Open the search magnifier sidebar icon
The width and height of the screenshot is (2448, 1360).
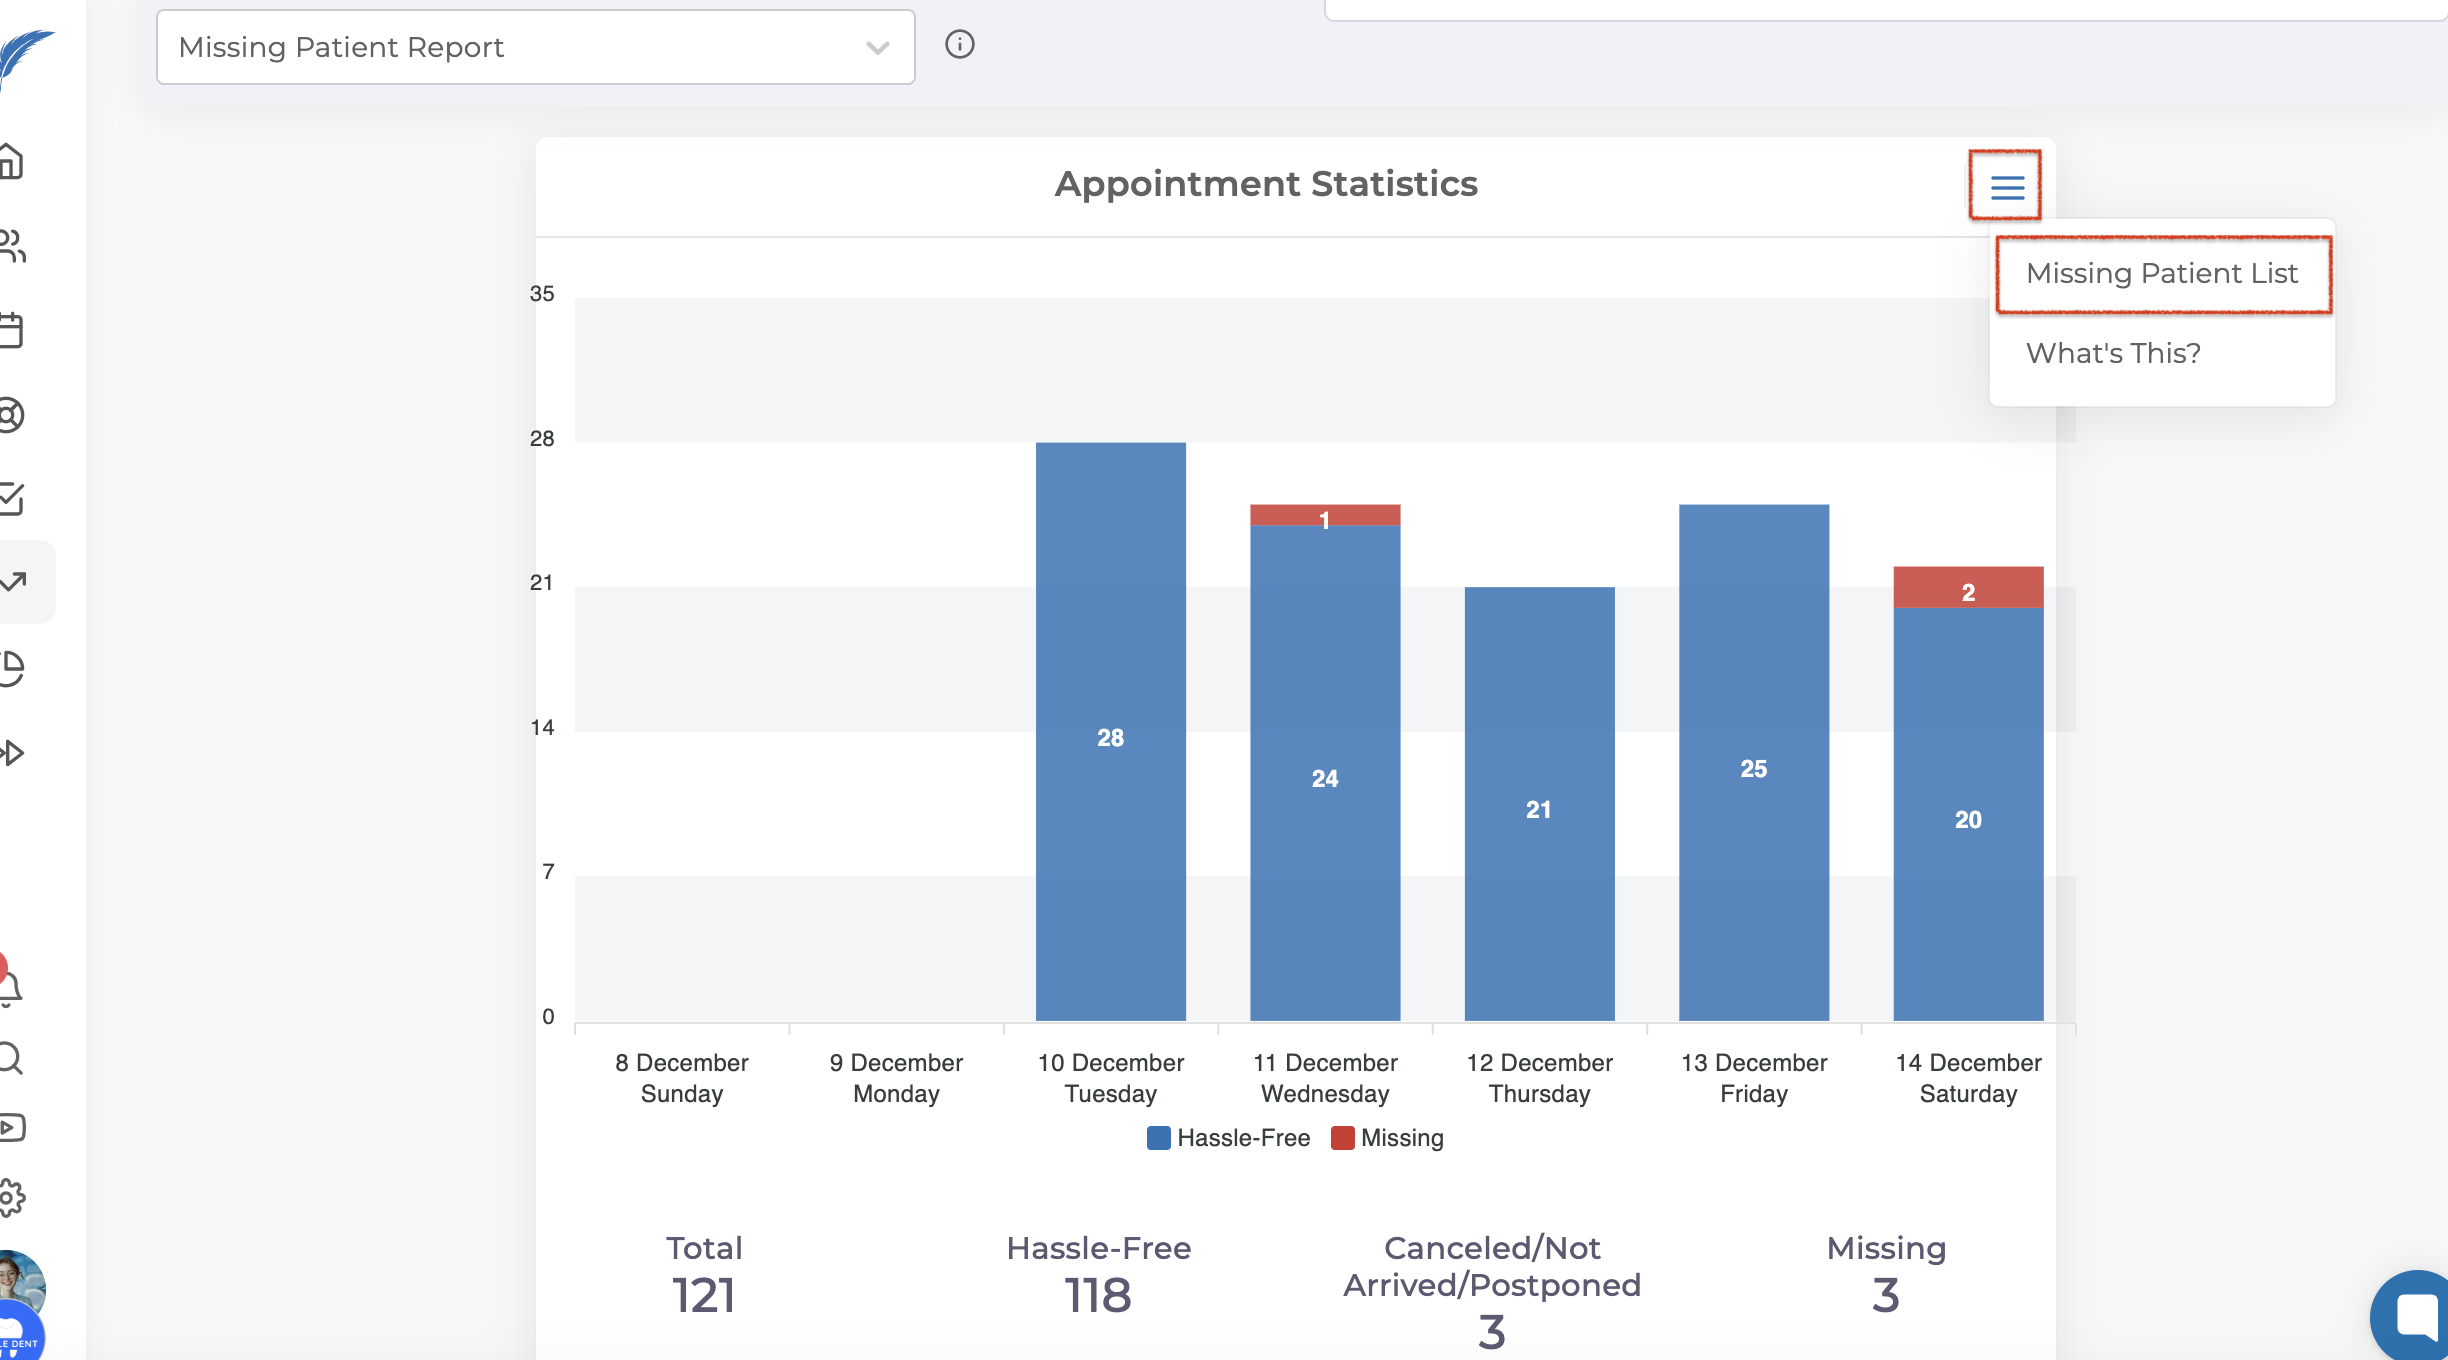10,1058
